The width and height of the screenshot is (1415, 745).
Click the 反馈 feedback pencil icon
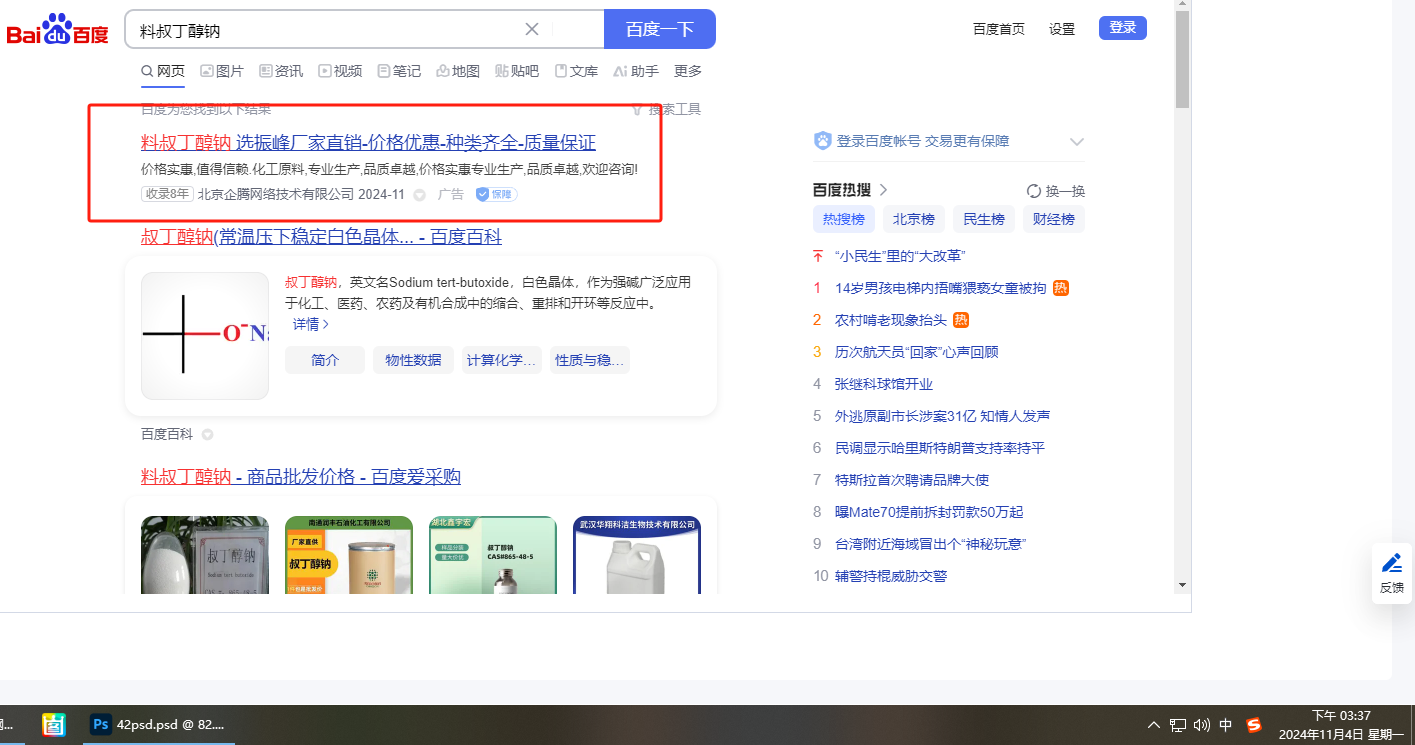click(x=1391, y=563)
